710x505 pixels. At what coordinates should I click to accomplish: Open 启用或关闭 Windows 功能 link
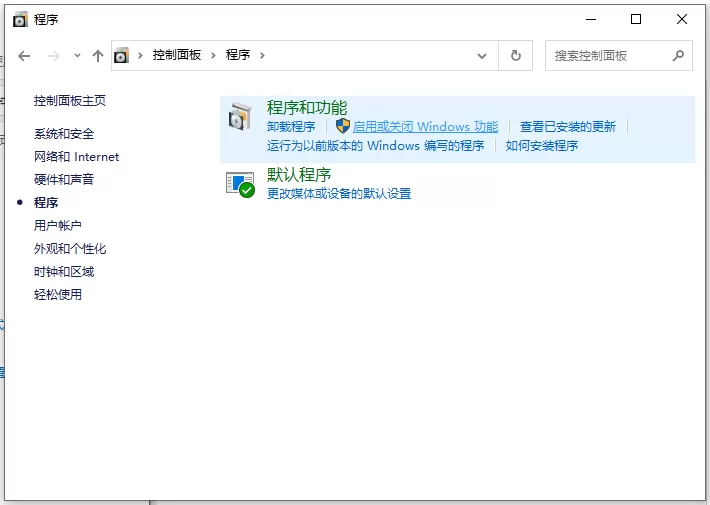point(425,126)
